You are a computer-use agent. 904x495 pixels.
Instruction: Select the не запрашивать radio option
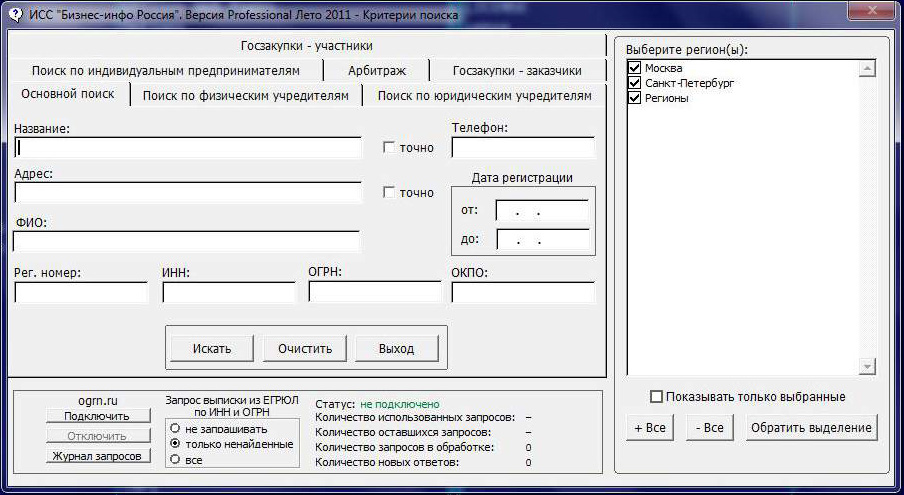[176, 429]
